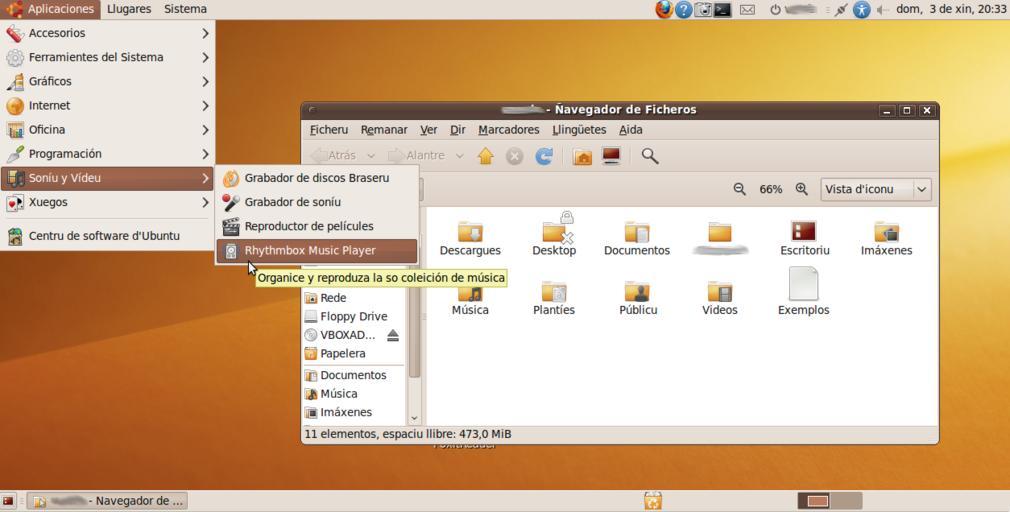1010x512 pixels.
Task: Open the Descargues folder
Action: pyautogui.click(x=470, y=238)
